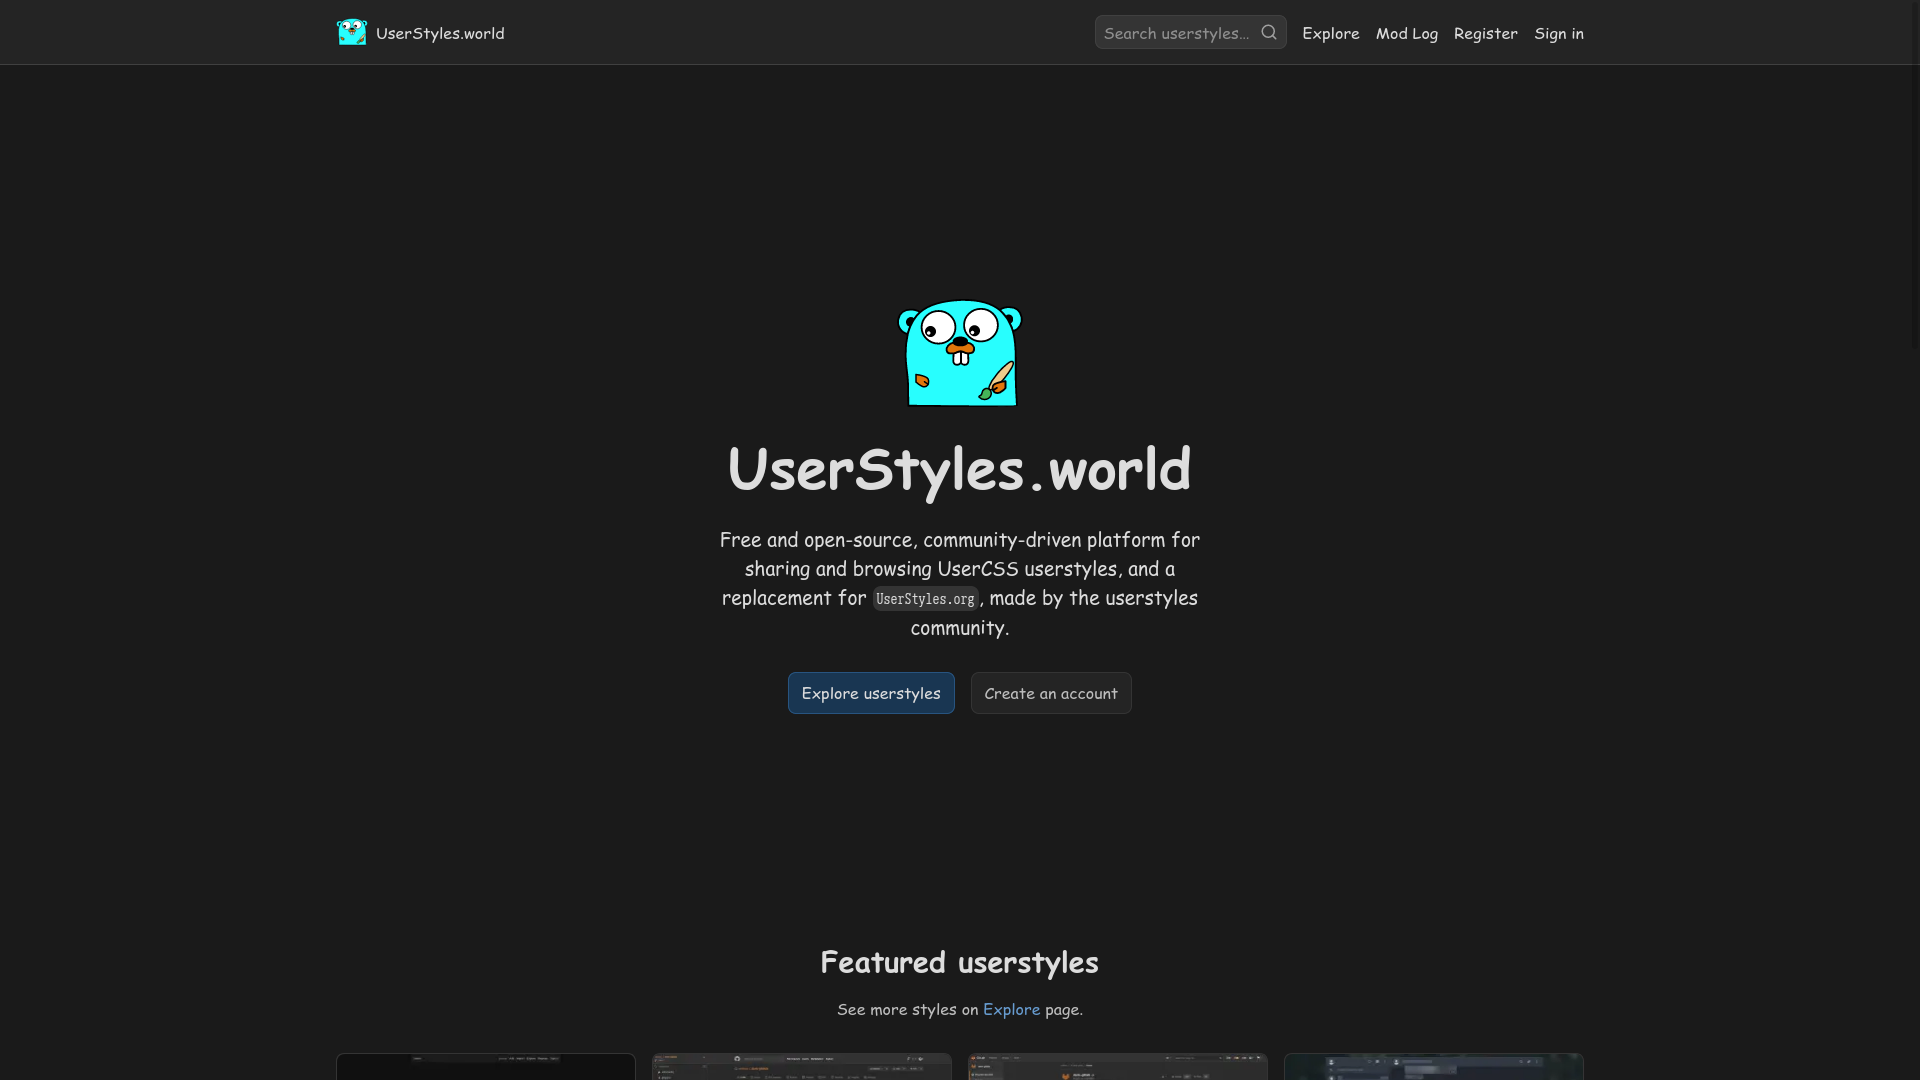
Task: Click the Mod Log navigation item
Action: click(x=1406, y=32)
